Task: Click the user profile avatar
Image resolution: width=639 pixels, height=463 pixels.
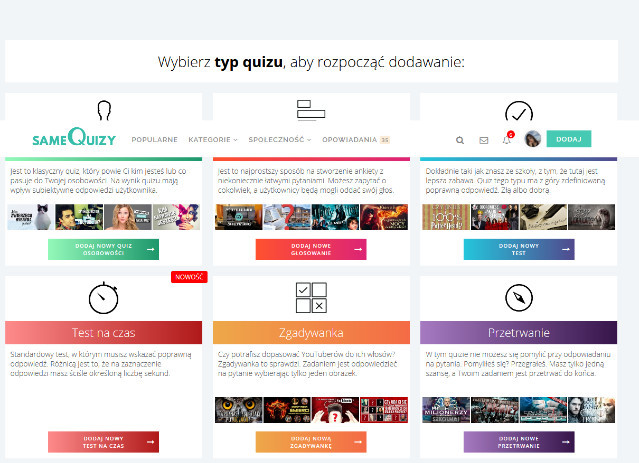Action: [533, 139]
